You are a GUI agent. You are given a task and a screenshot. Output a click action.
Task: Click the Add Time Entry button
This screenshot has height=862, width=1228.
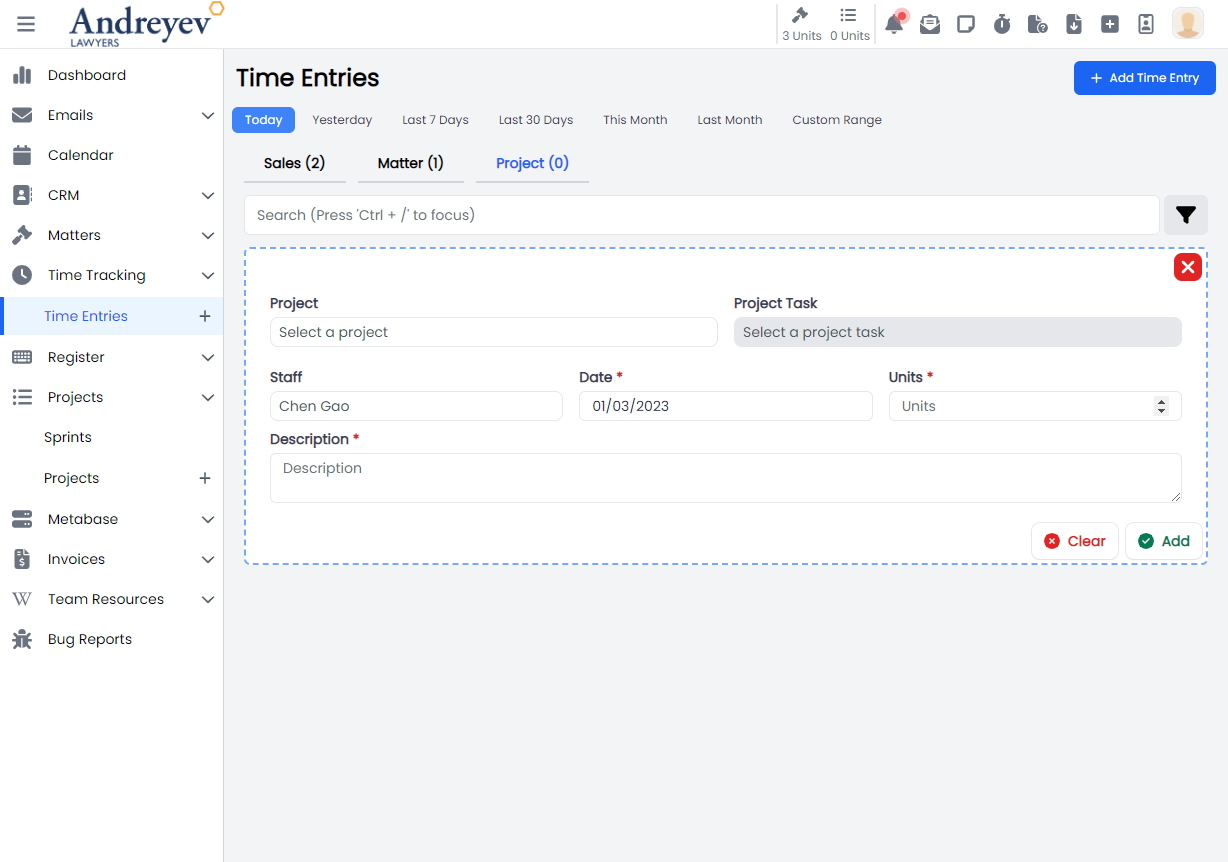click(x=1144, y=78)
